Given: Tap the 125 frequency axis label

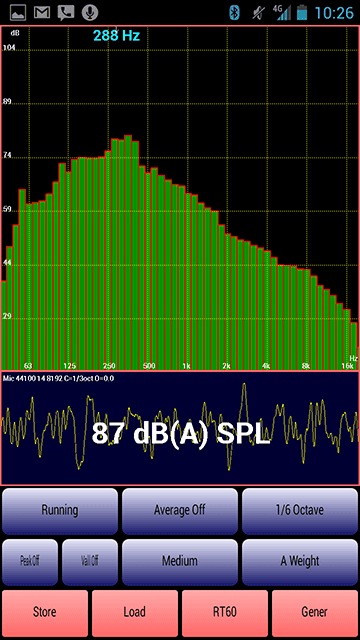Looking at the screenshot, I should (x=70, y=366).
